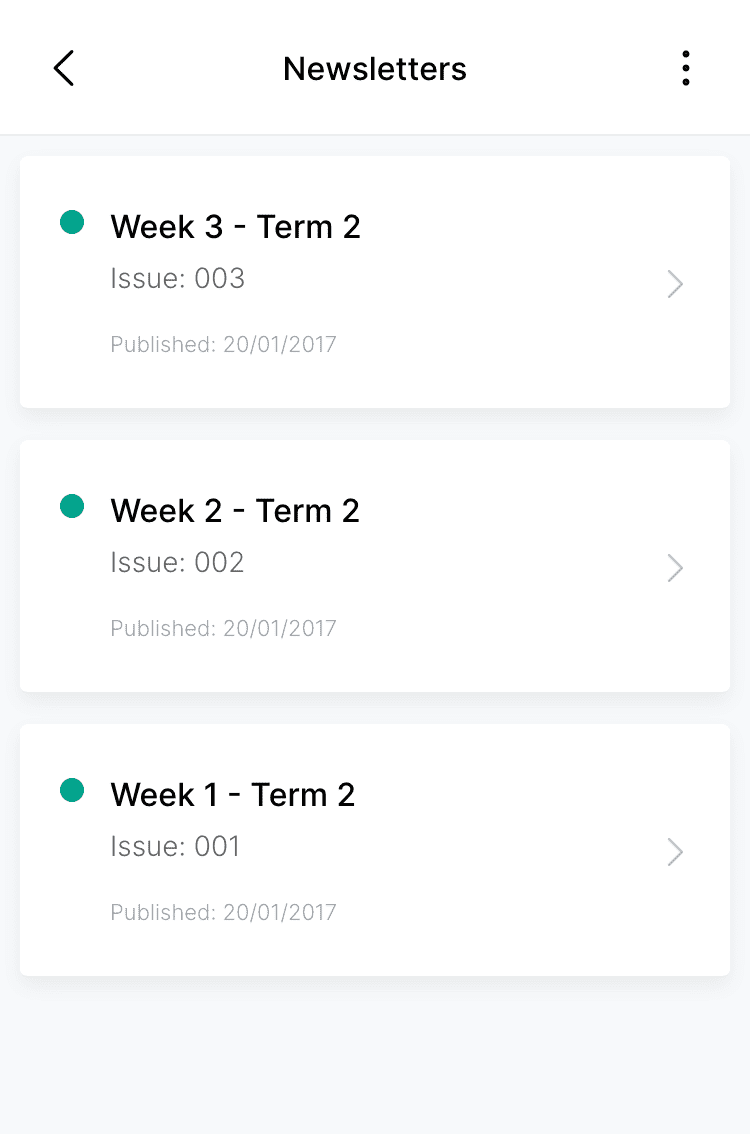Open the three-dot overflow menu

click(685, 68)
